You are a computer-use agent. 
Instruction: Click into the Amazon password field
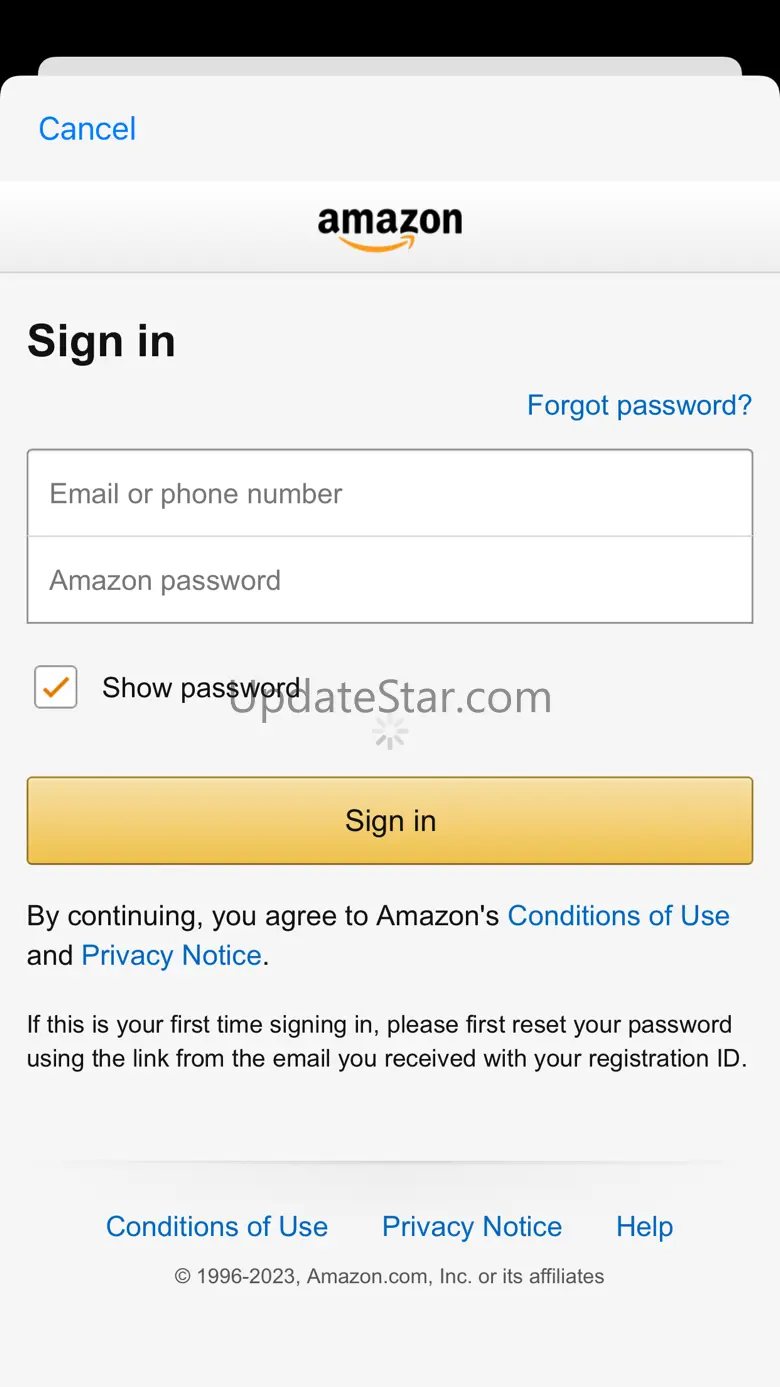(x=390, y=580)
